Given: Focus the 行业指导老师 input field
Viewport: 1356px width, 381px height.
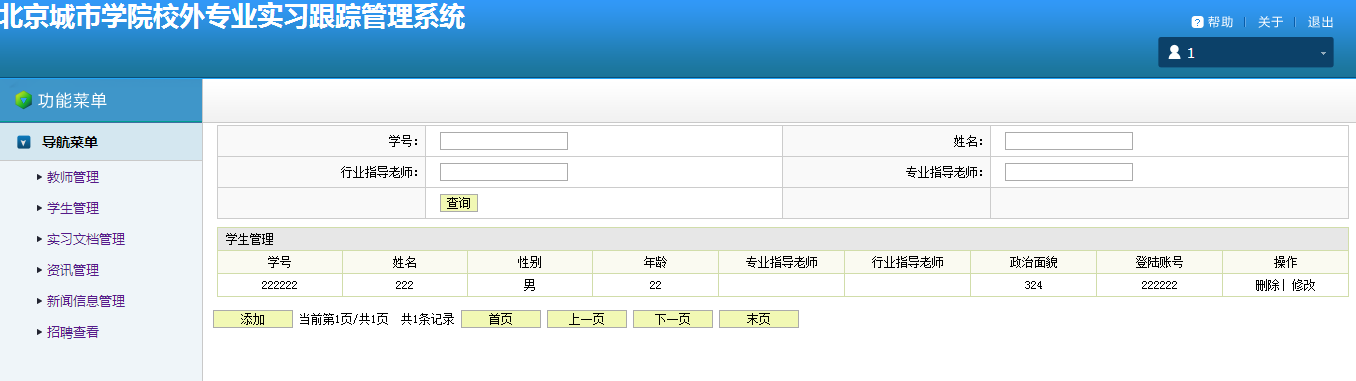Looking at the screenshot, I should (504, 172).
